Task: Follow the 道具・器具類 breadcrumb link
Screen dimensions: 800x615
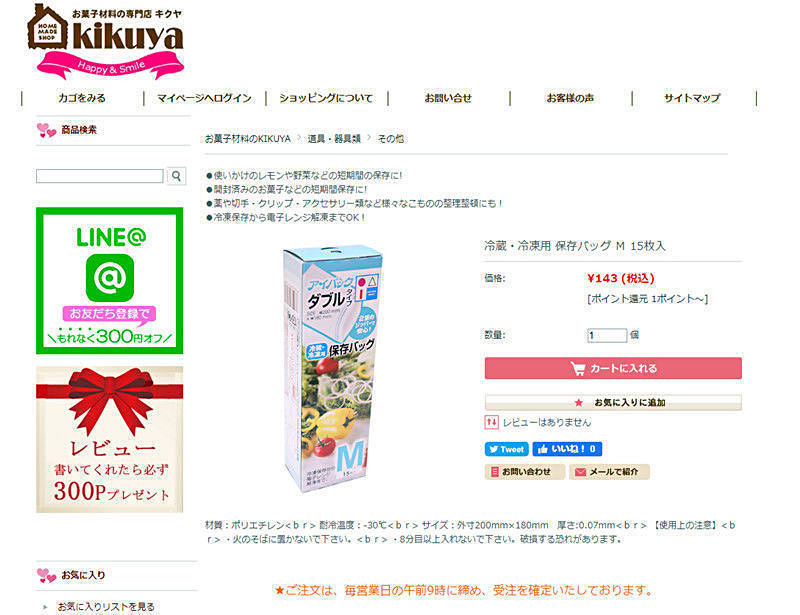Action: (x=334, y=139)
